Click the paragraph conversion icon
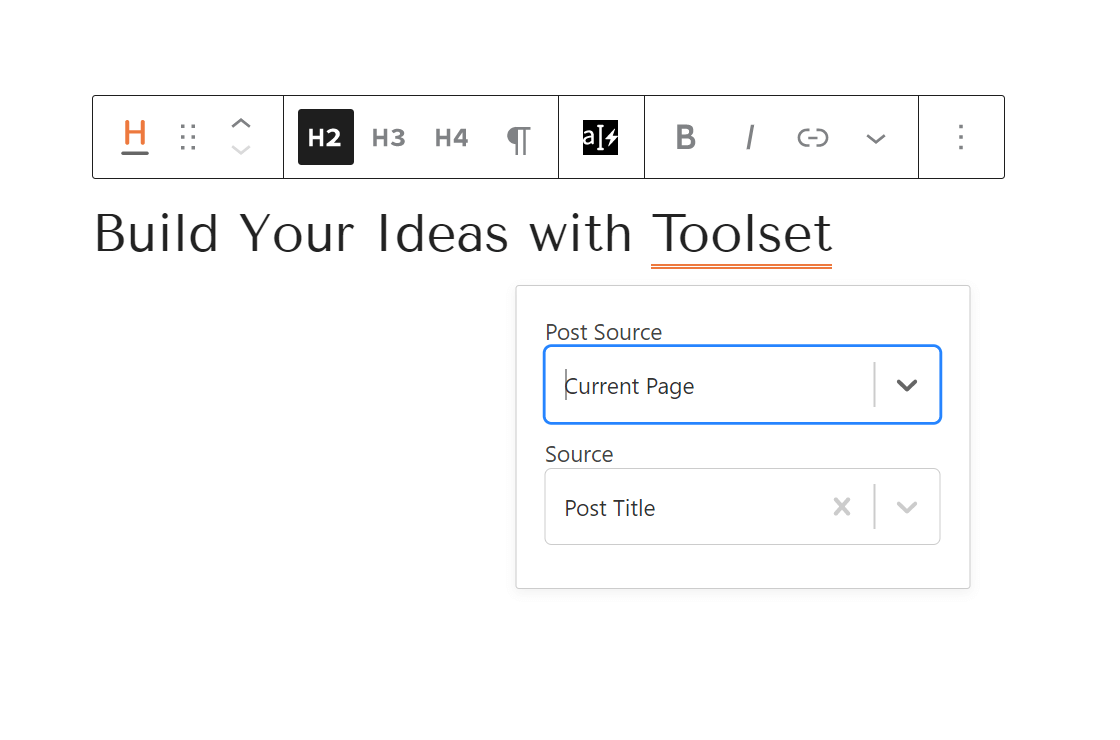1120x740 pixels. (518, 137)
